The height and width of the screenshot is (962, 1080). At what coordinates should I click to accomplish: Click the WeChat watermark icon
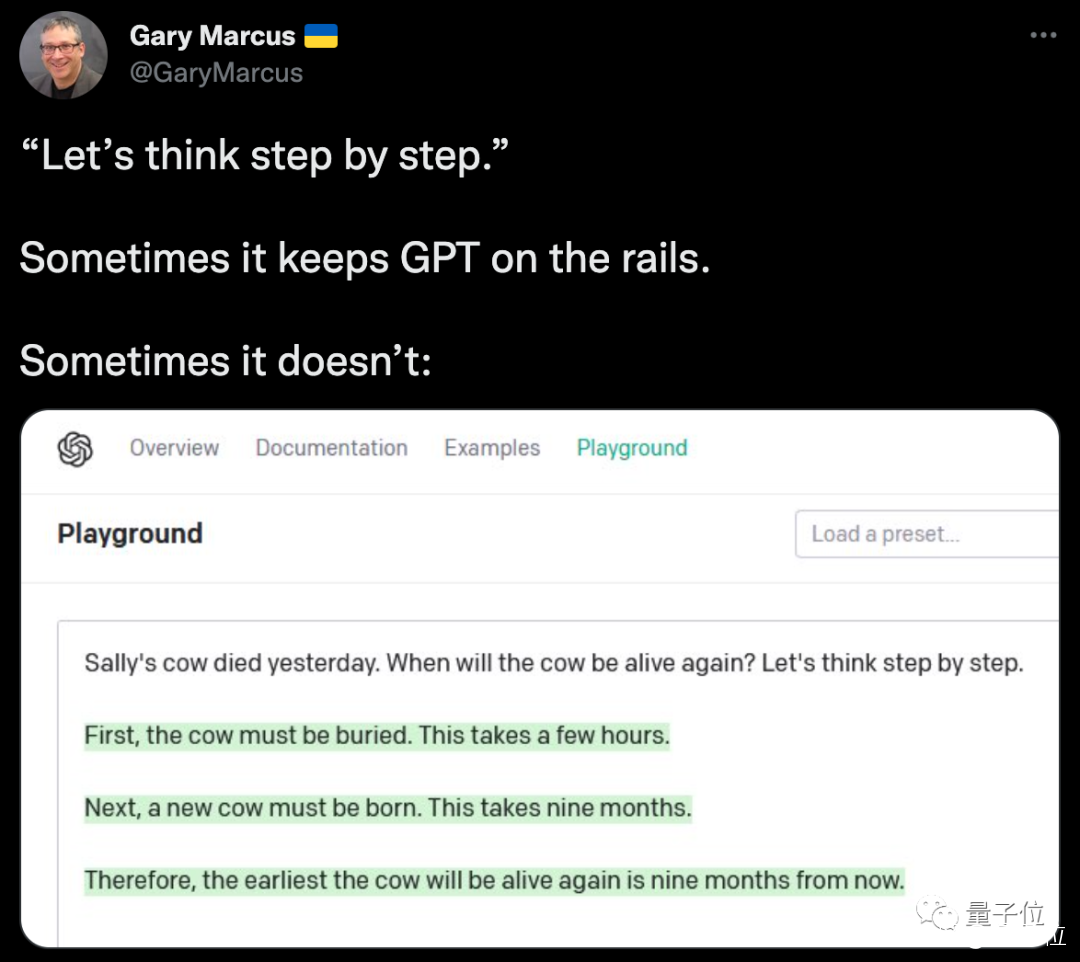(x=939, y=913)
